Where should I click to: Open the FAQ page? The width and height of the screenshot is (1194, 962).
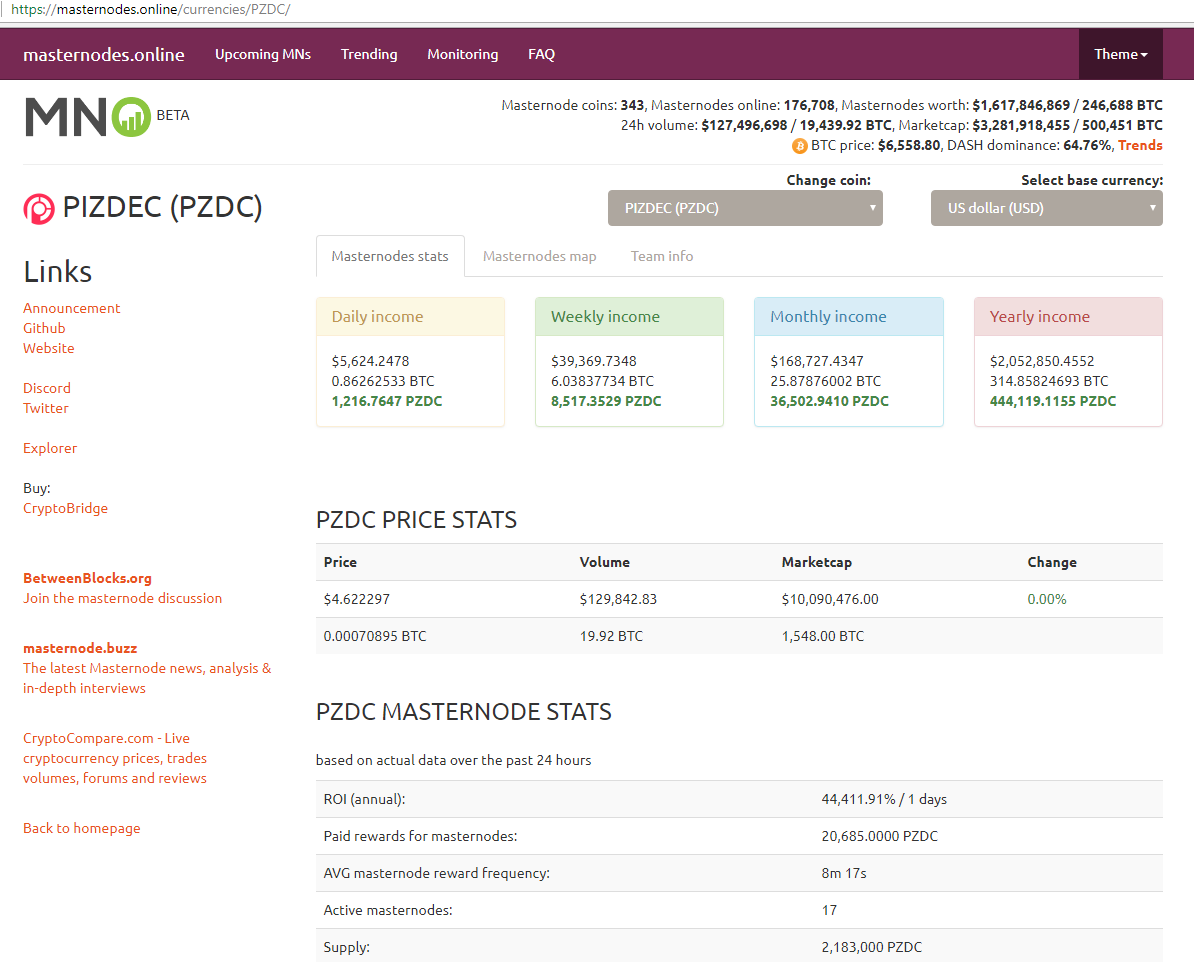point(541,54)
